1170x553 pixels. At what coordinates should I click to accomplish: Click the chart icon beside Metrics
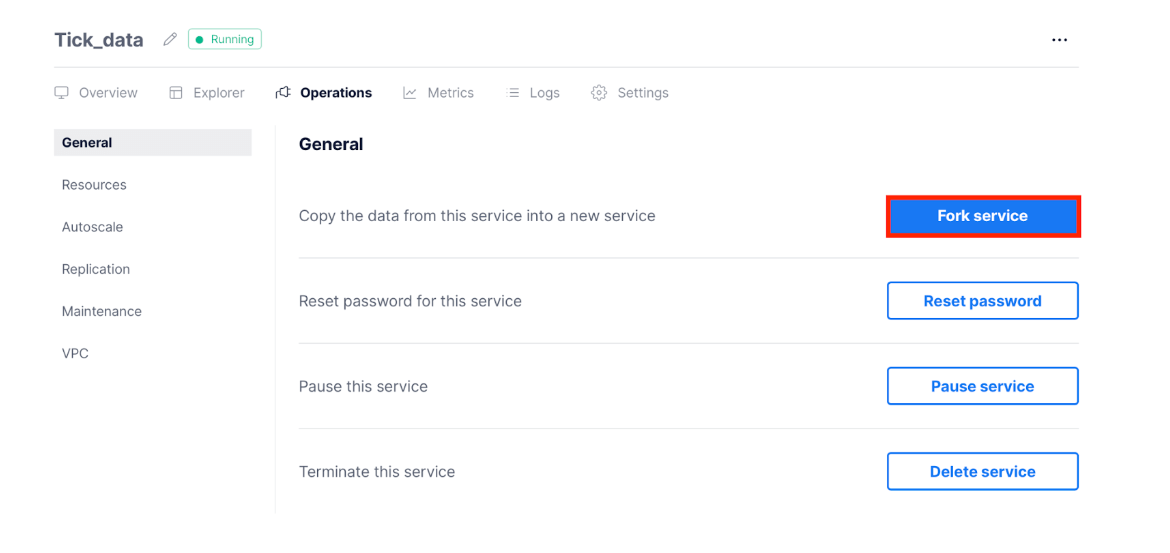[410, 93]
